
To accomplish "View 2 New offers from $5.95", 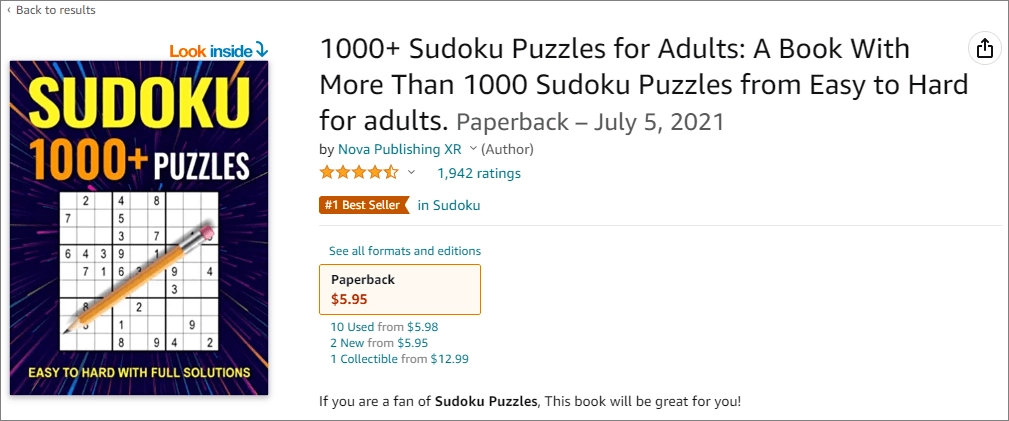I will 379,342.
